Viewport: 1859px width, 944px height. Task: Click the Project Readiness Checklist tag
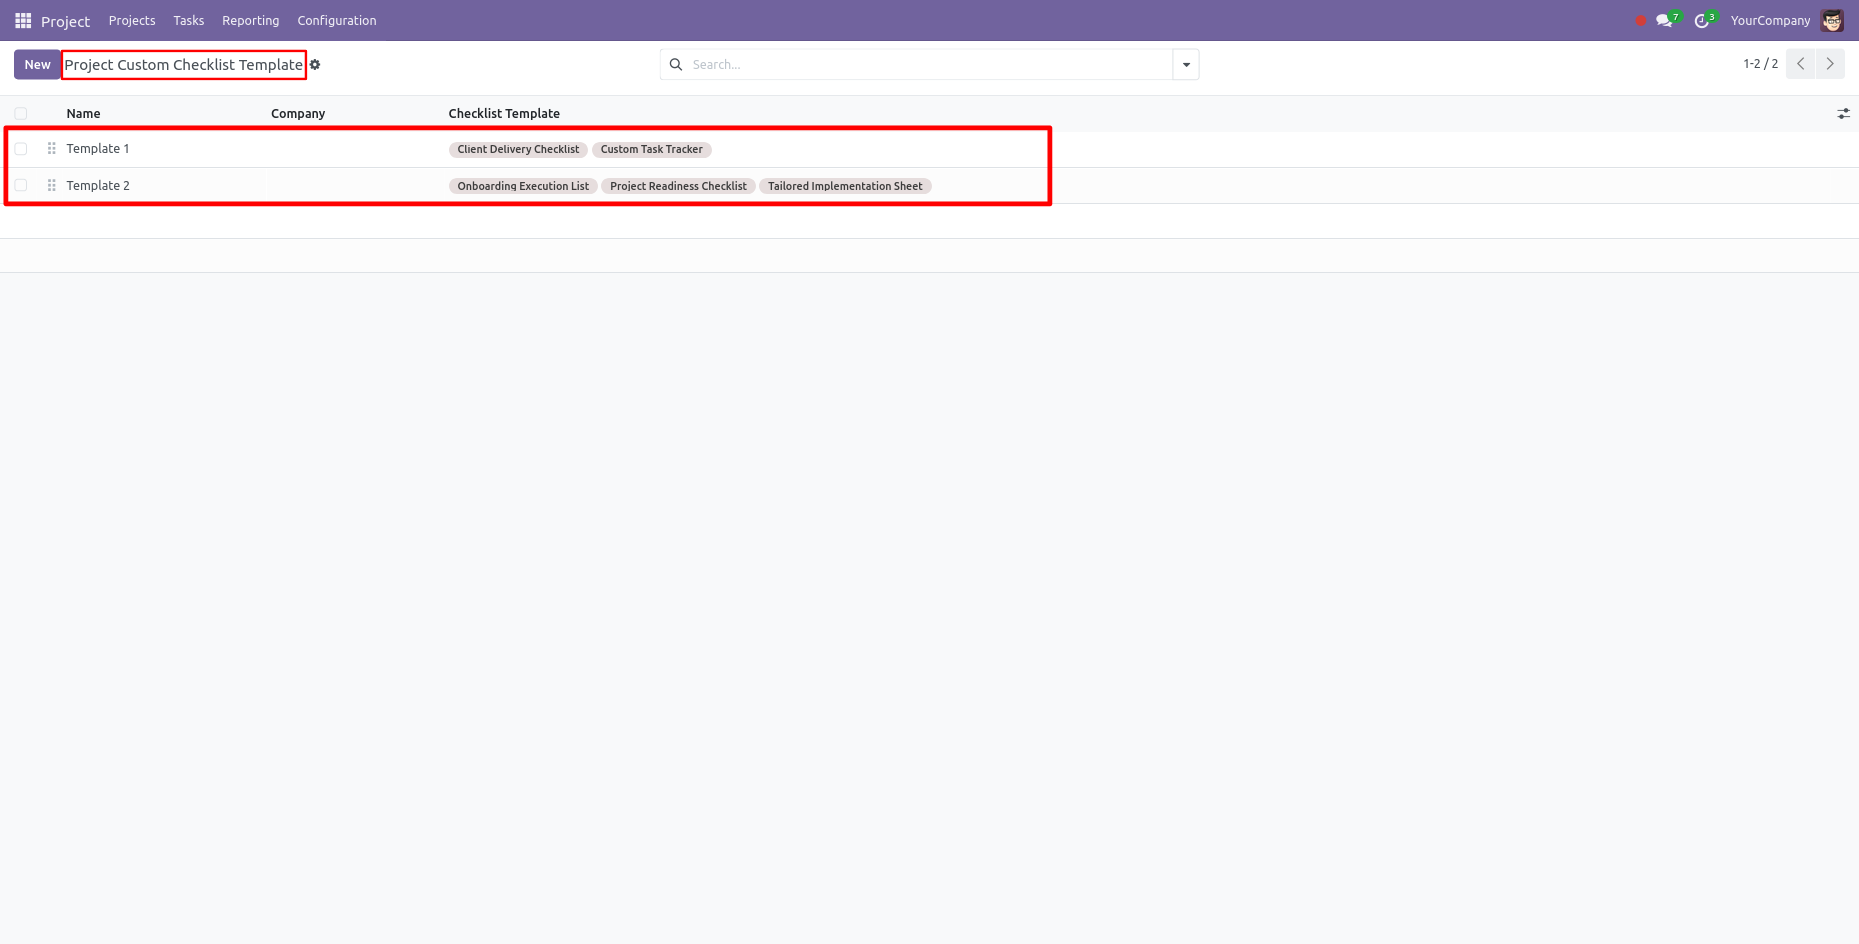[x=678, y=187]
